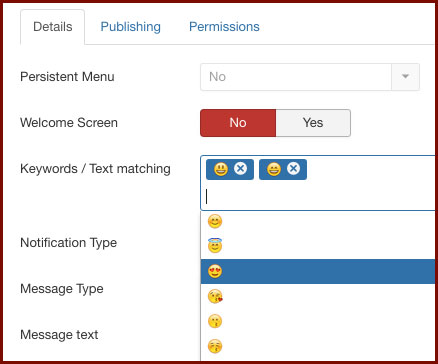Open the Permissions tab
Image resolution: width=438 pixels, height=364 pixels.
pos(224,27)
